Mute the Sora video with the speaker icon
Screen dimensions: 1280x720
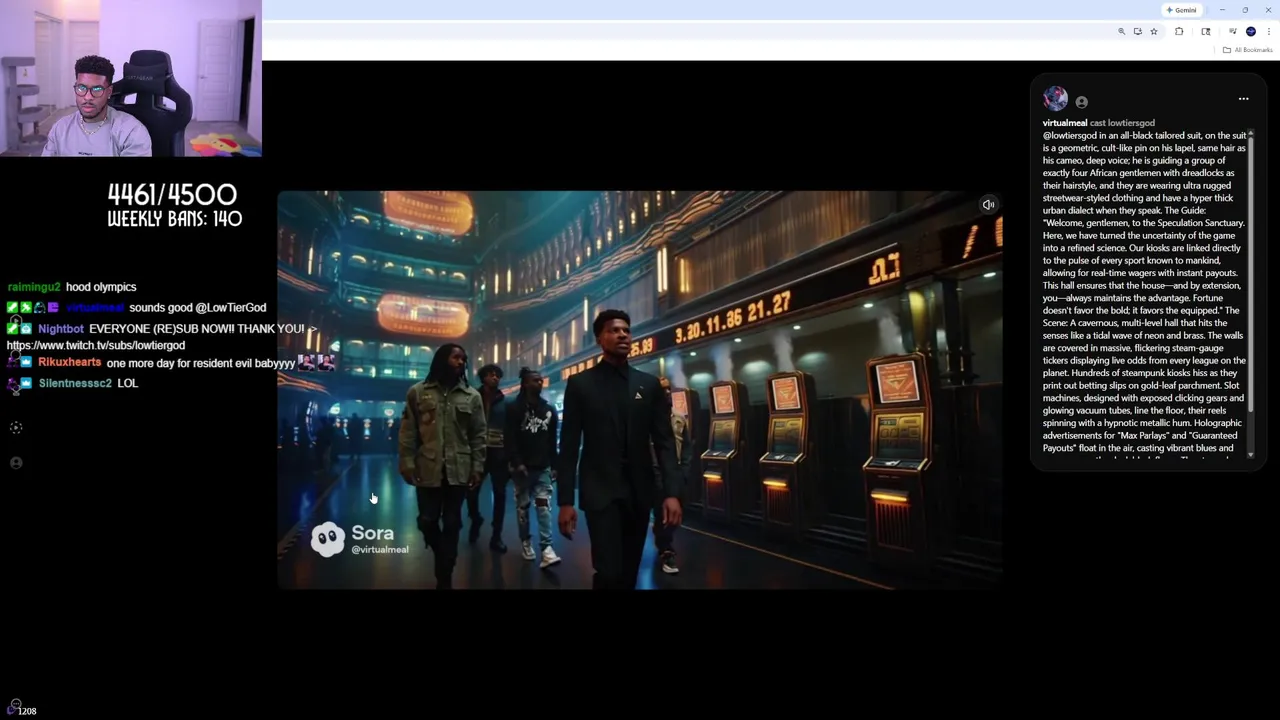coord(988,205)
